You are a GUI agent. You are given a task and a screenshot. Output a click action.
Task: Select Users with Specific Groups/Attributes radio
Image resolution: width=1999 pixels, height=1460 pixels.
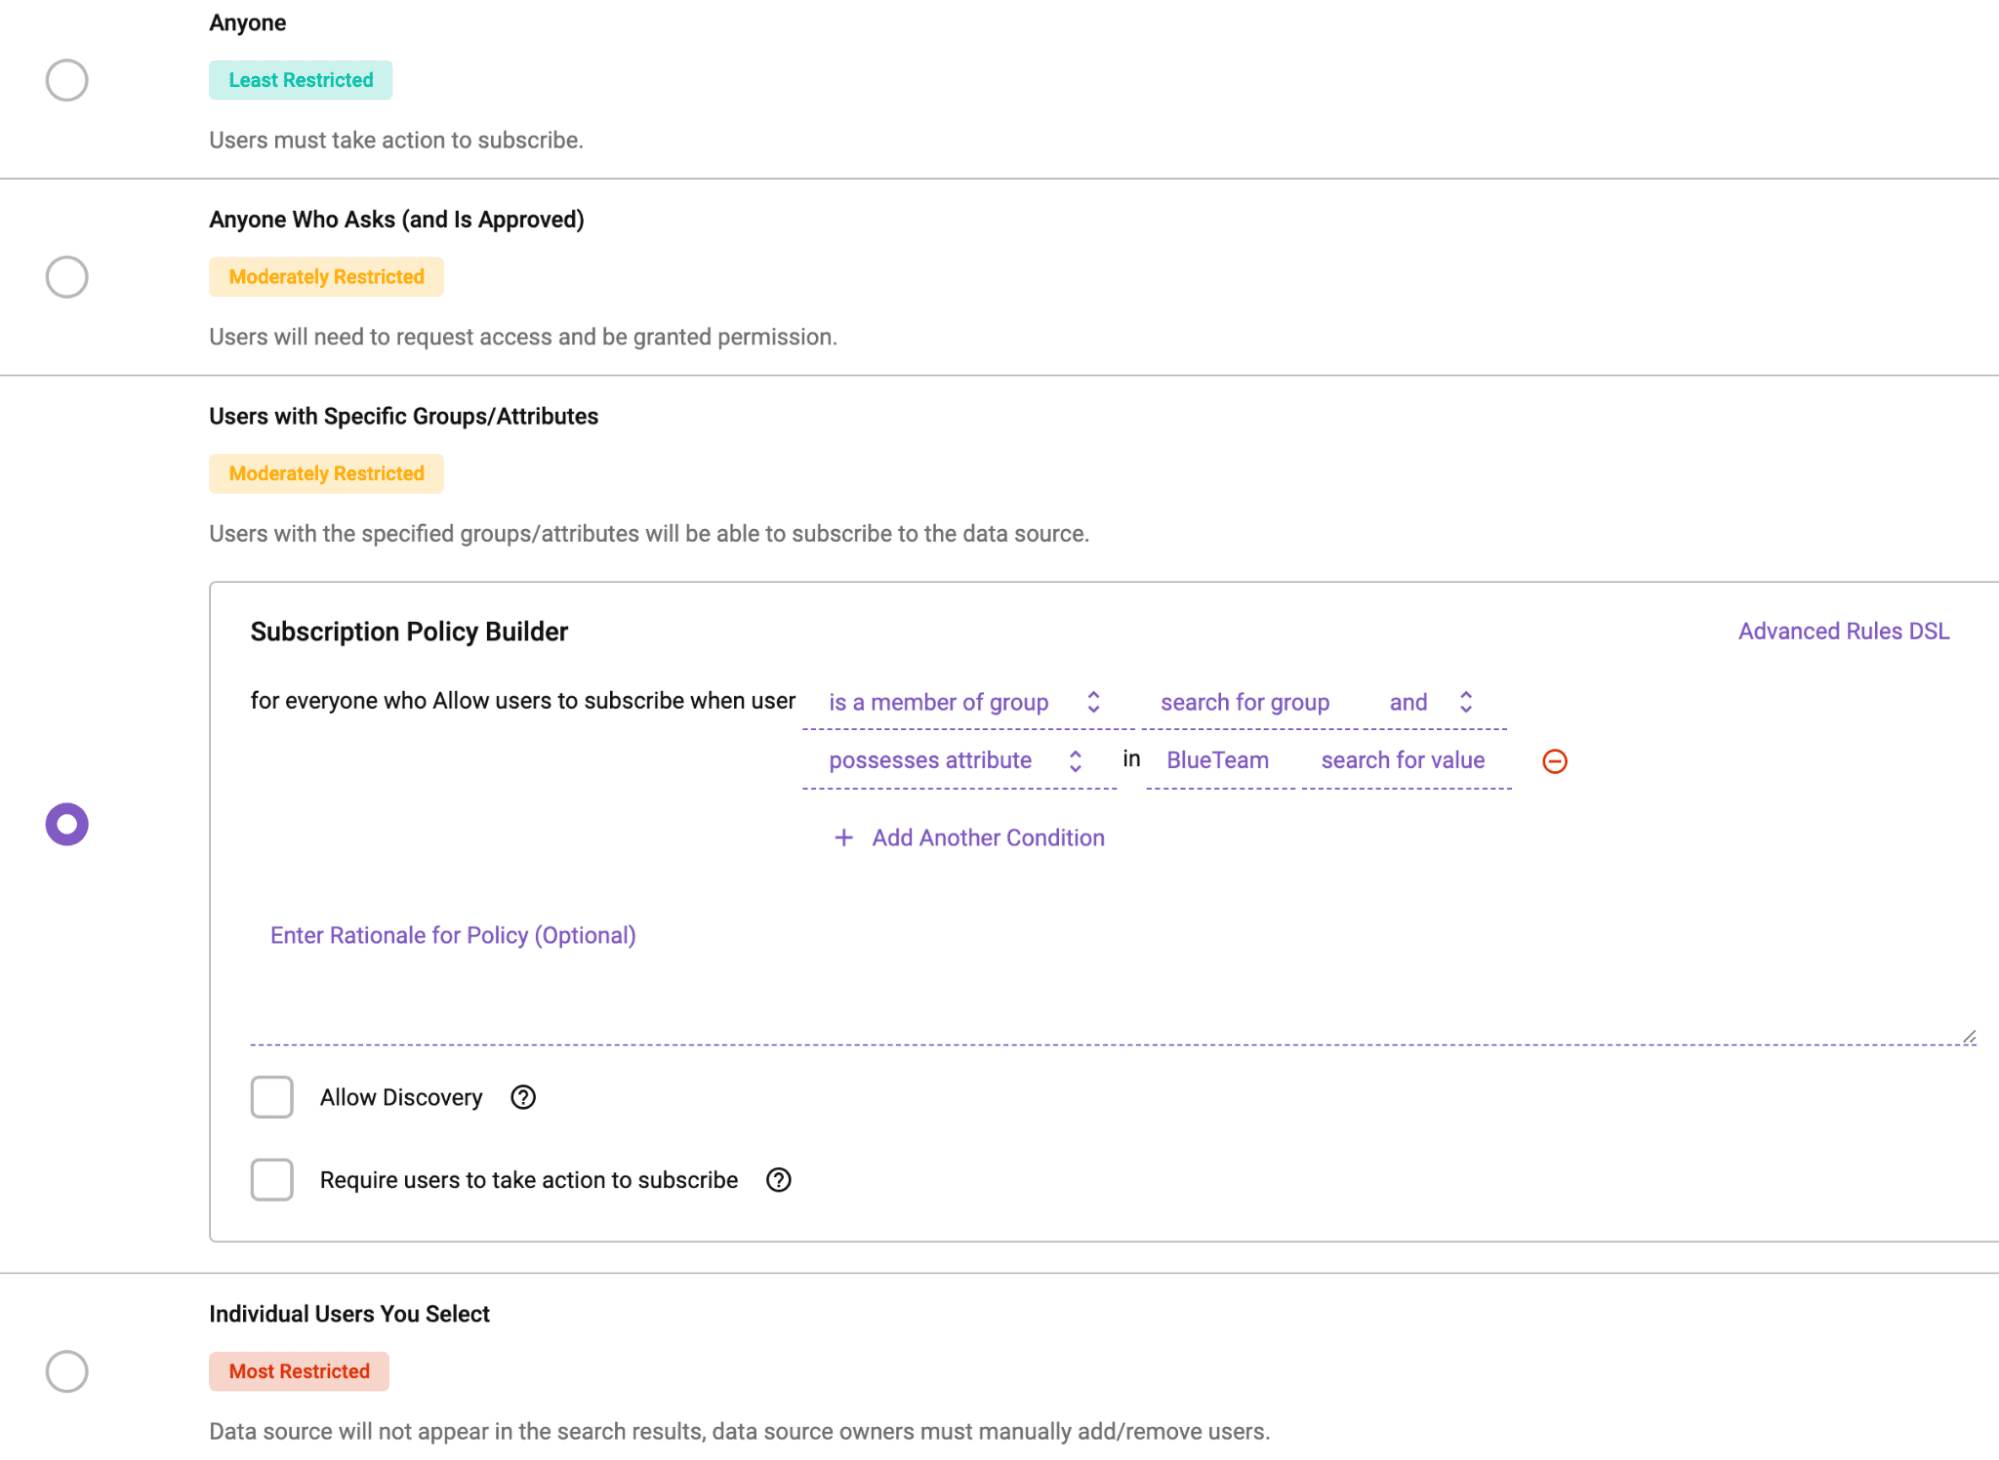(x=67, y=824)
